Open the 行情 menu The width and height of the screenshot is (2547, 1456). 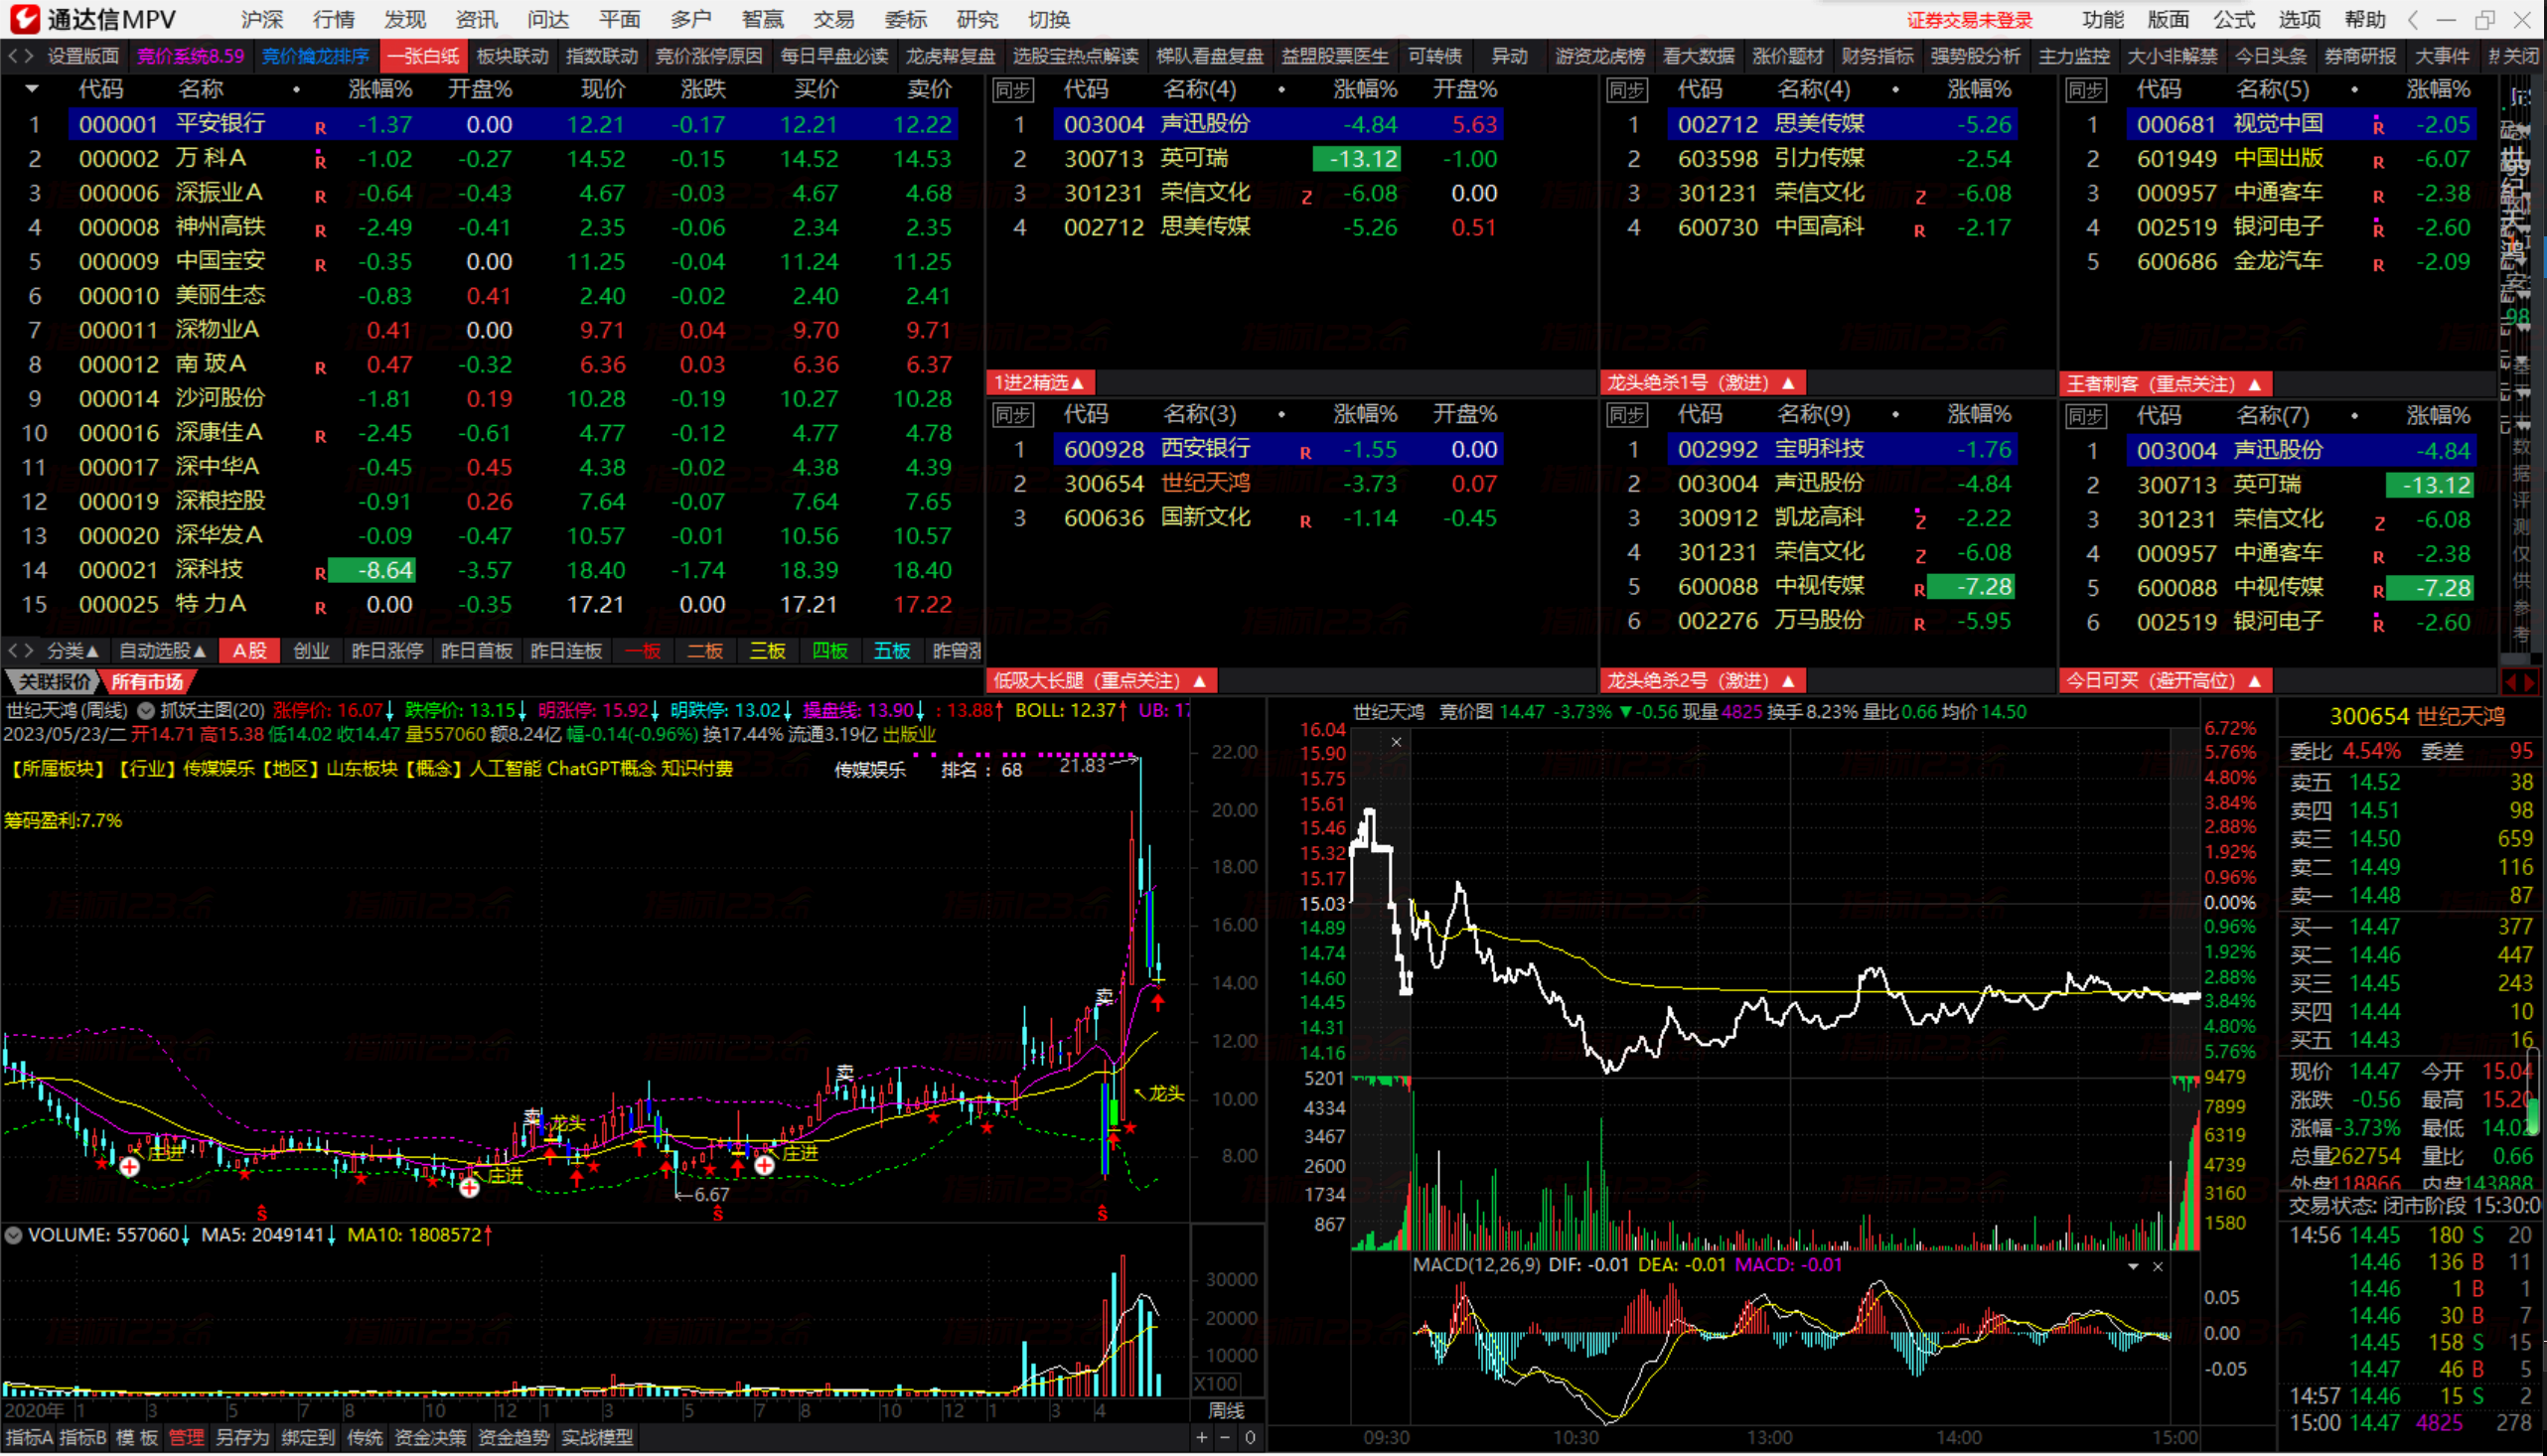coord(333,19)
